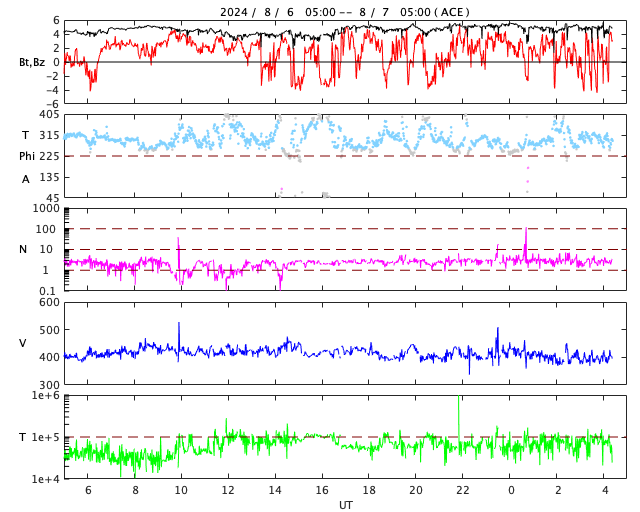Click the '20' hour tick on UT axis
The image size is (640, 512).
pyautogui.click(x=416, y=490)
